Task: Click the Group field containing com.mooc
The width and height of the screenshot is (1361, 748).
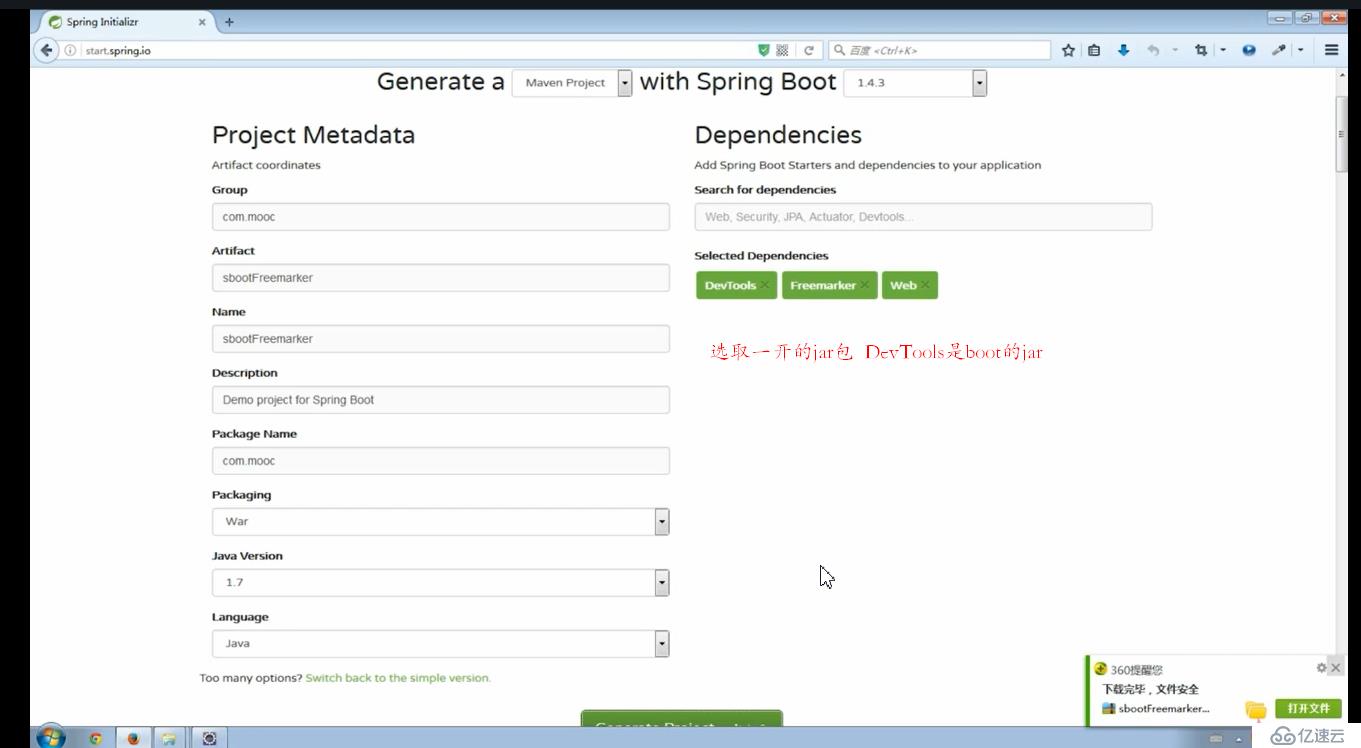Action: point(440,216)
